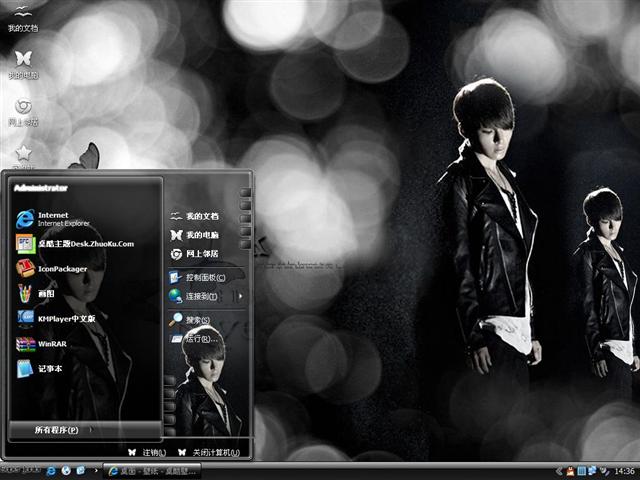
Task: Expand the quick launch overflow chevron
Action: point(96,471)
